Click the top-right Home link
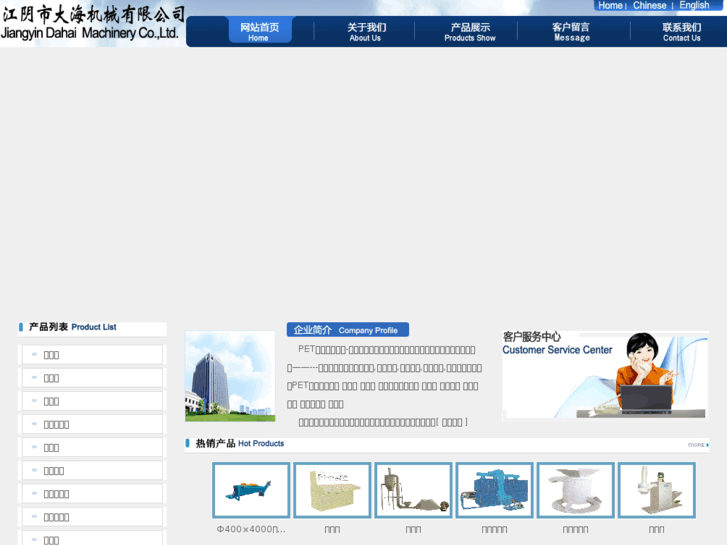 (610, 5)
